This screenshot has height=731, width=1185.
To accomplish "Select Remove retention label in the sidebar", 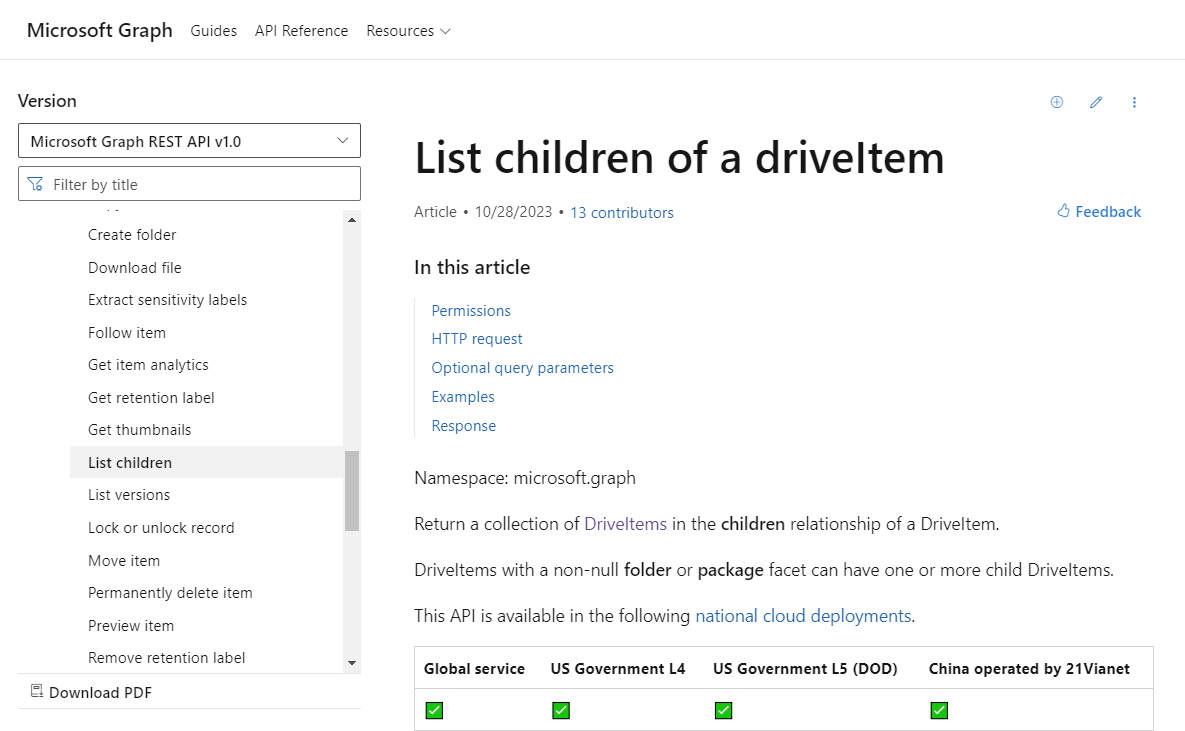I will tap(166, 658).
